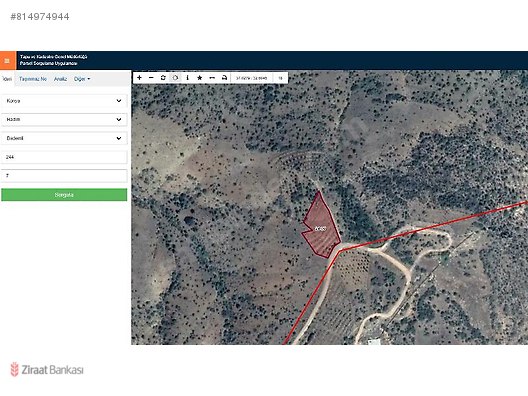Open the Diğer dropdown menu
528x396 pixels.
pyautogui.click(x=82, y=79)
